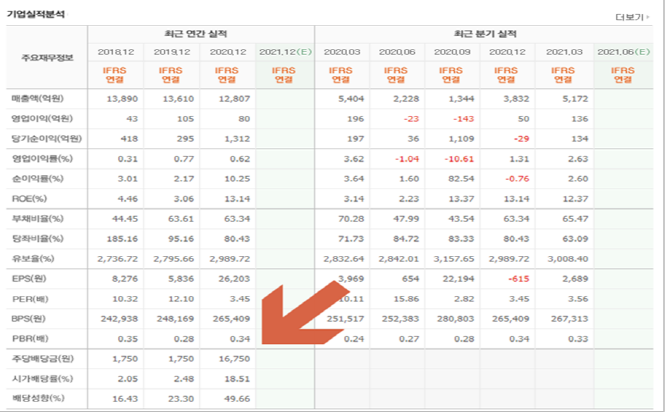The width and height of the screenshot is (665, 412).
Task: Click the 시가배당률(%) row label
Action: click(42, 379)
